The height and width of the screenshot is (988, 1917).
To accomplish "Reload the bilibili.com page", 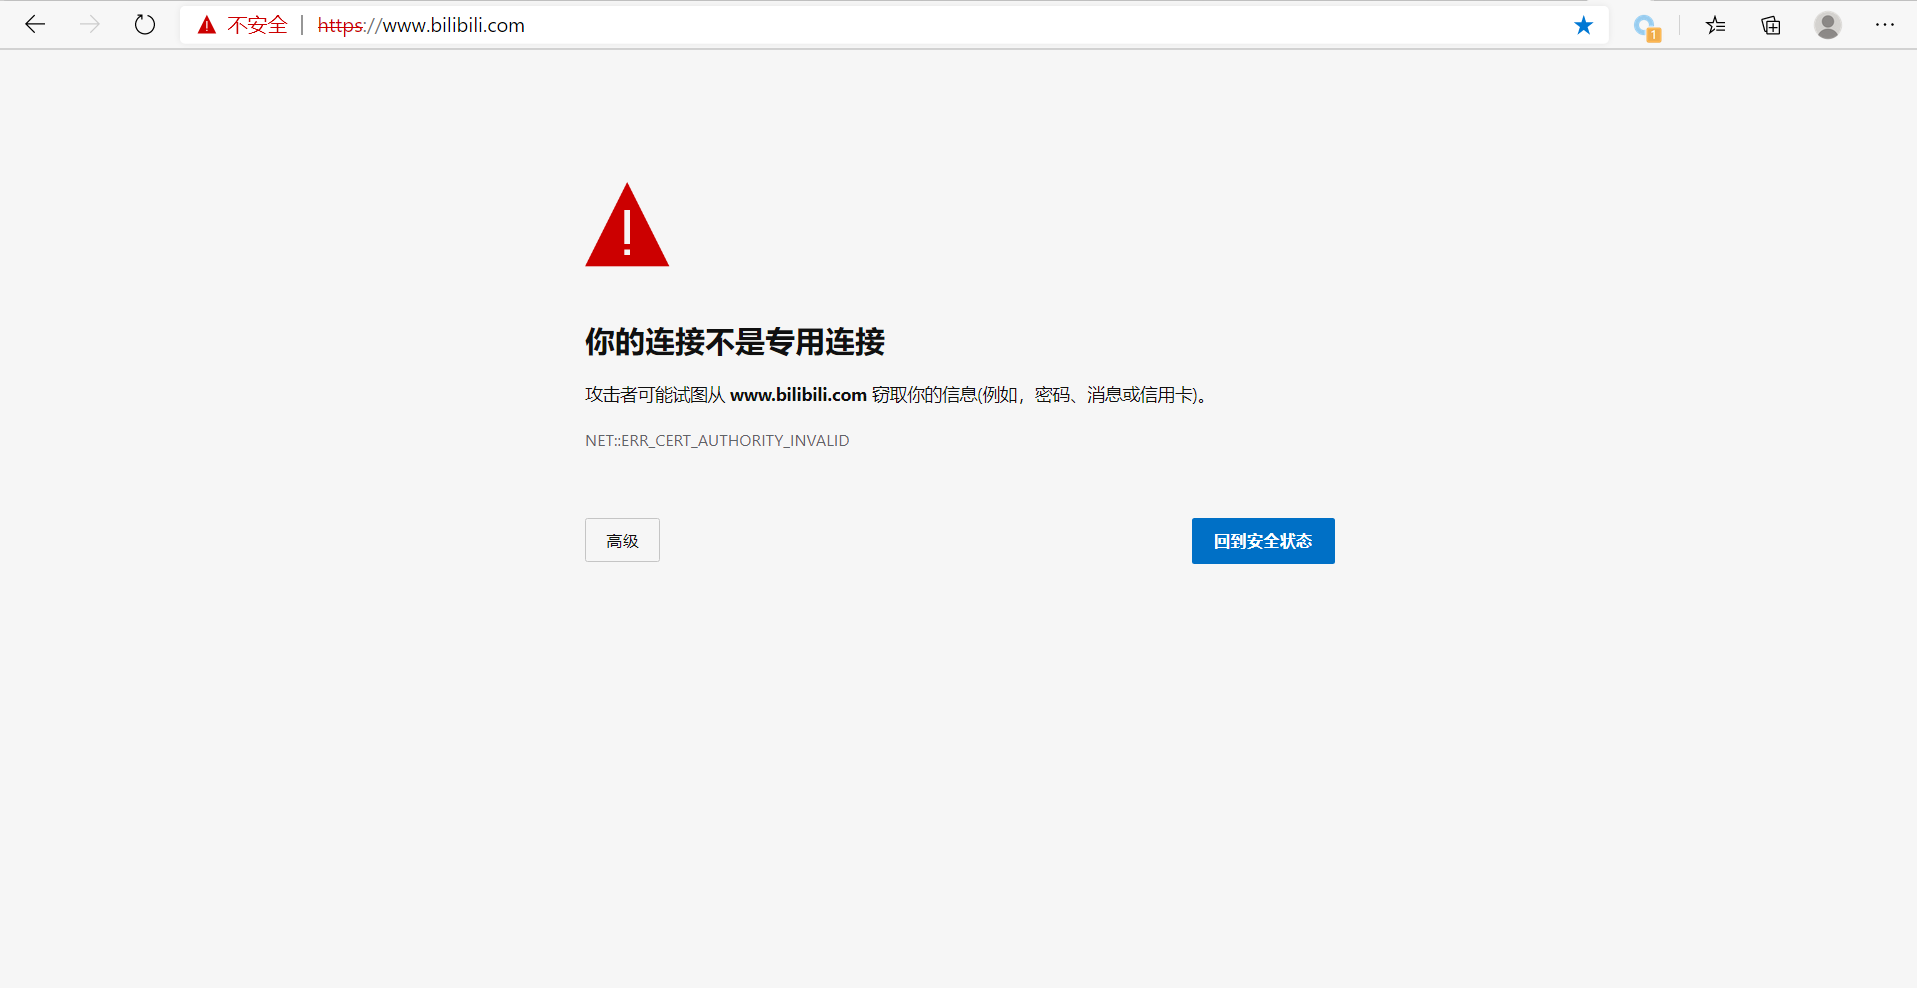I will tap(145, 25).
